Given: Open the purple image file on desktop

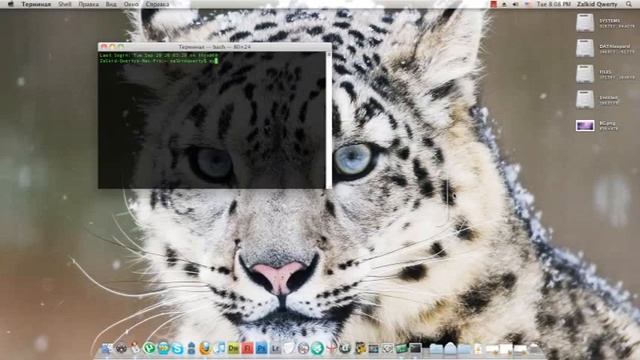Looking at the screenshot, I should click(585, 125).
